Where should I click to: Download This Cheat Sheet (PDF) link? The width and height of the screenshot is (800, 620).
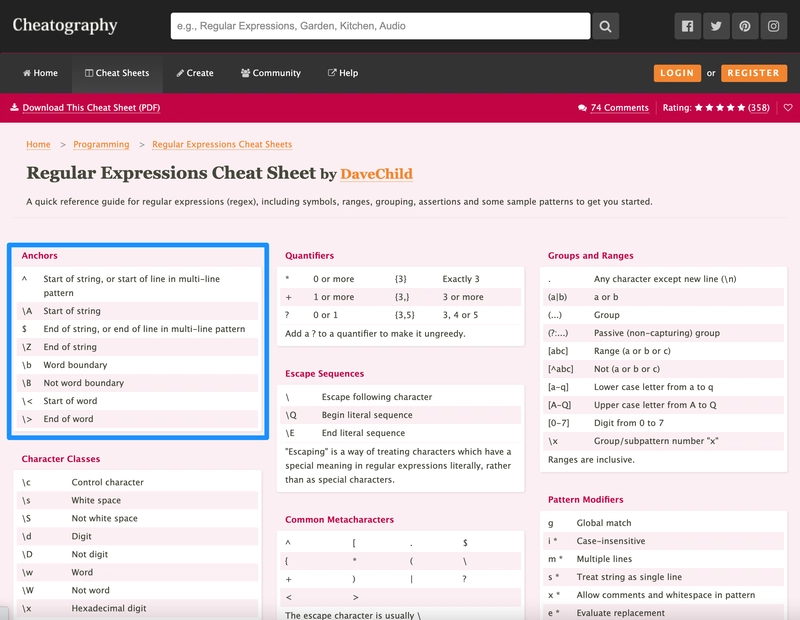point(91,108)
